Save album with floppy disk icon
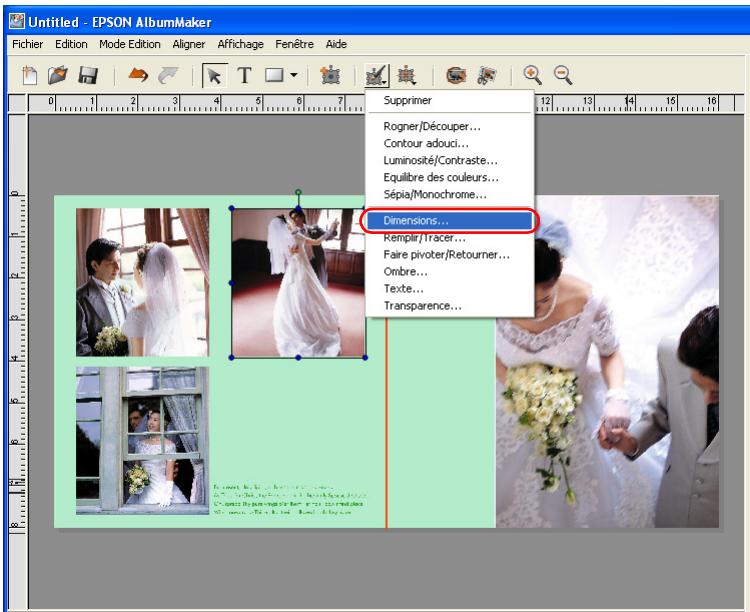The image size is (750, 612). 88,76
